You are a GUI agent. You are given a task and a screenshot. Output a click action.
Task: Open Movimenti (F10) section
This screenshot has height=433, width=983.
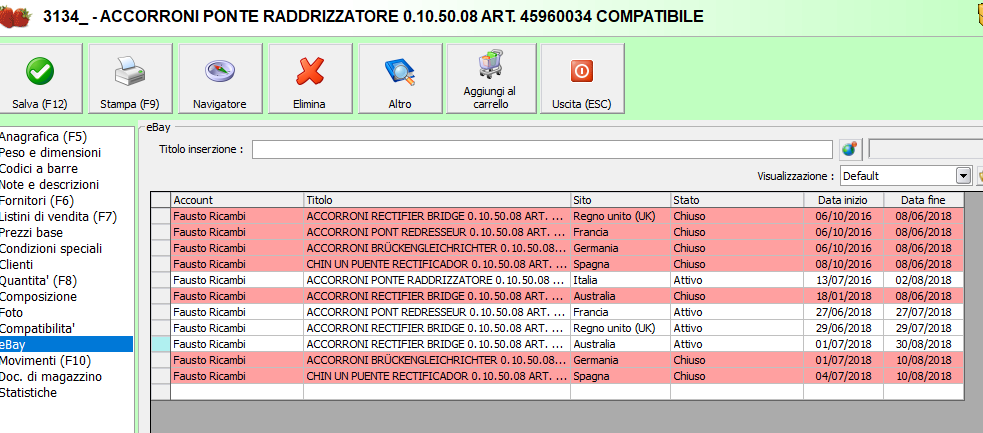pyautogui.click(x=46, y=360)
